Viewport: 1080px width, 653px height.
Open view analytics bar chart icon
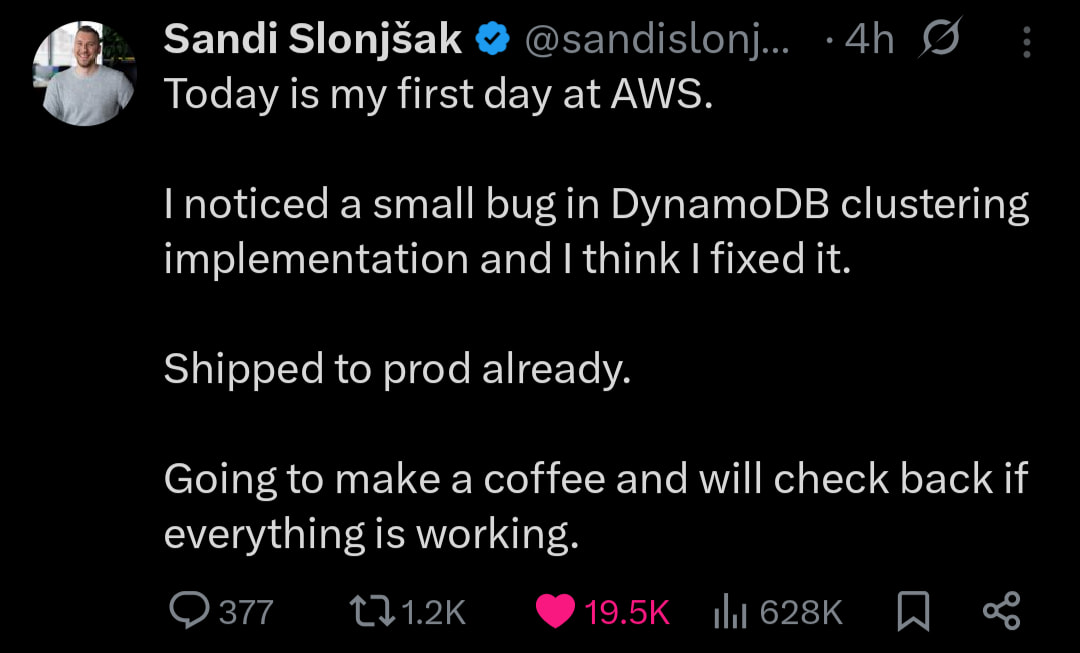pyautogui.click(x=731, y=611)
